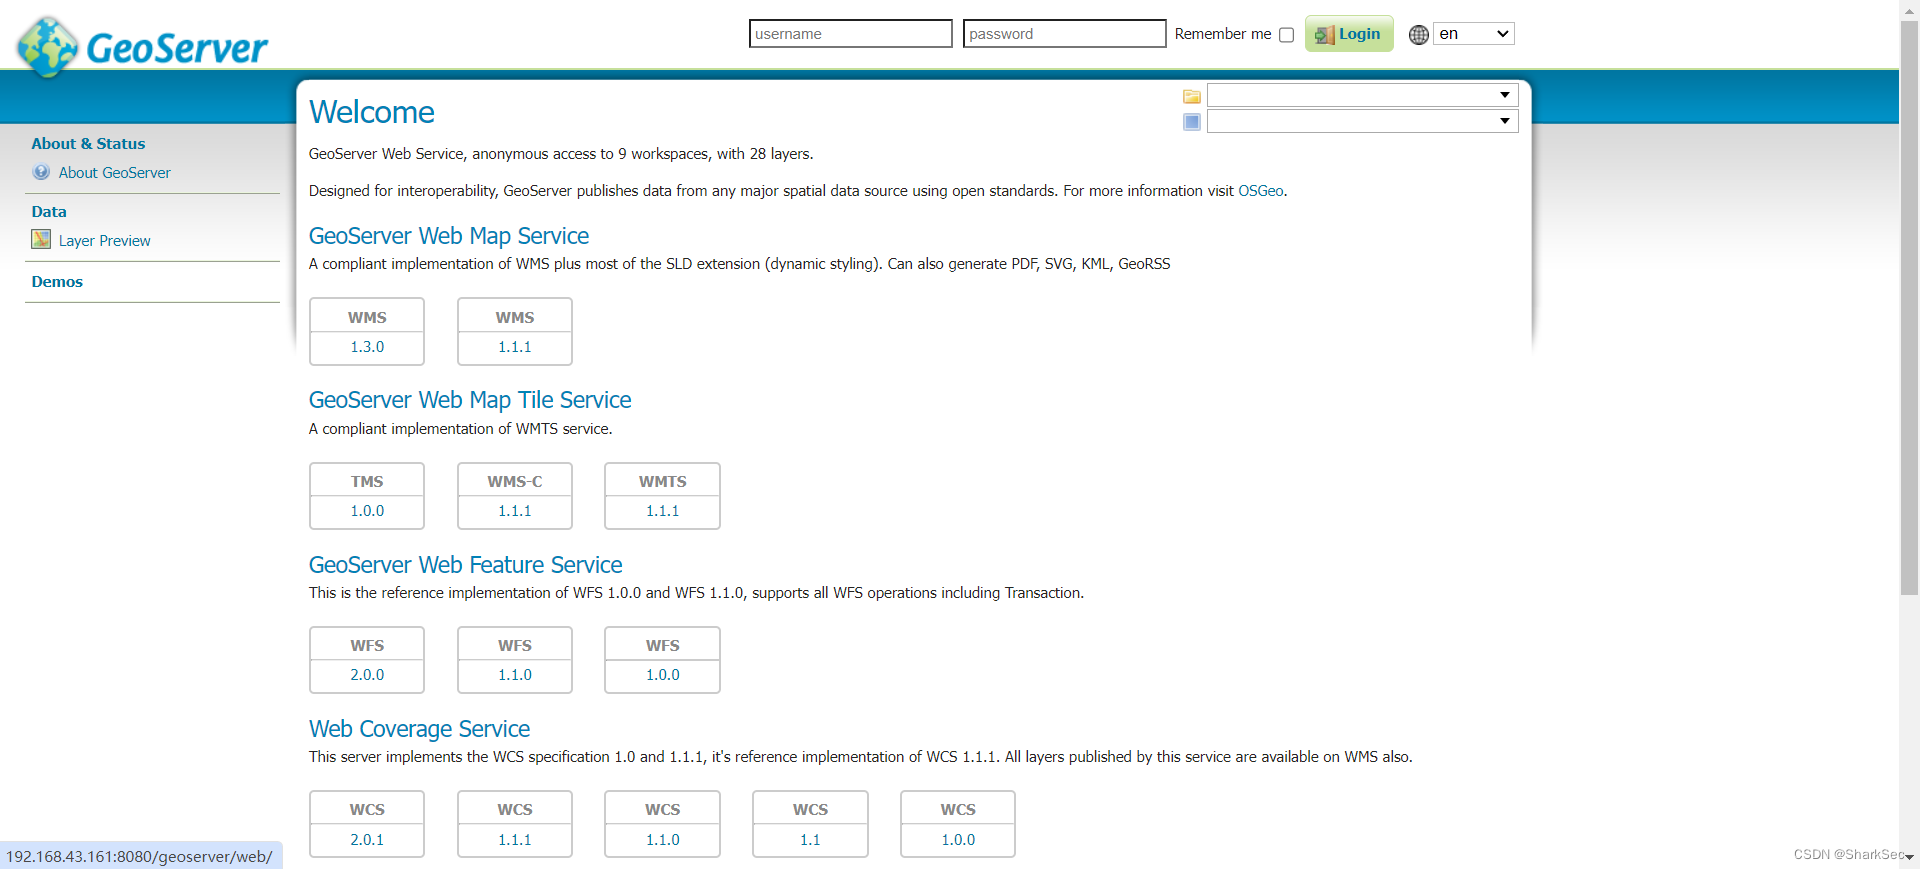Open WFS 1.0.0 capabilities
The height and width of the screenshot is (869, 1920).
tap(662, 675)
